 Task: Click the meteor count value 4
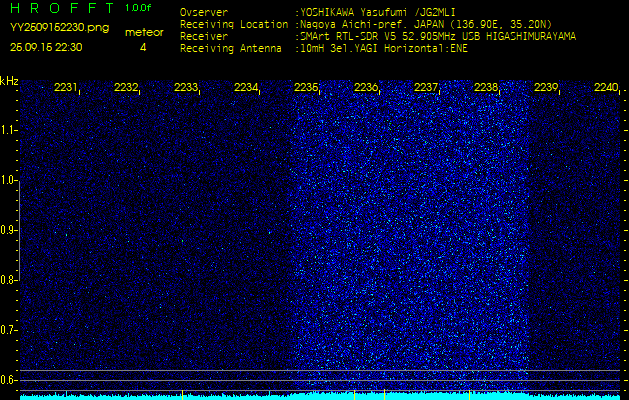(x=143, y=47)
